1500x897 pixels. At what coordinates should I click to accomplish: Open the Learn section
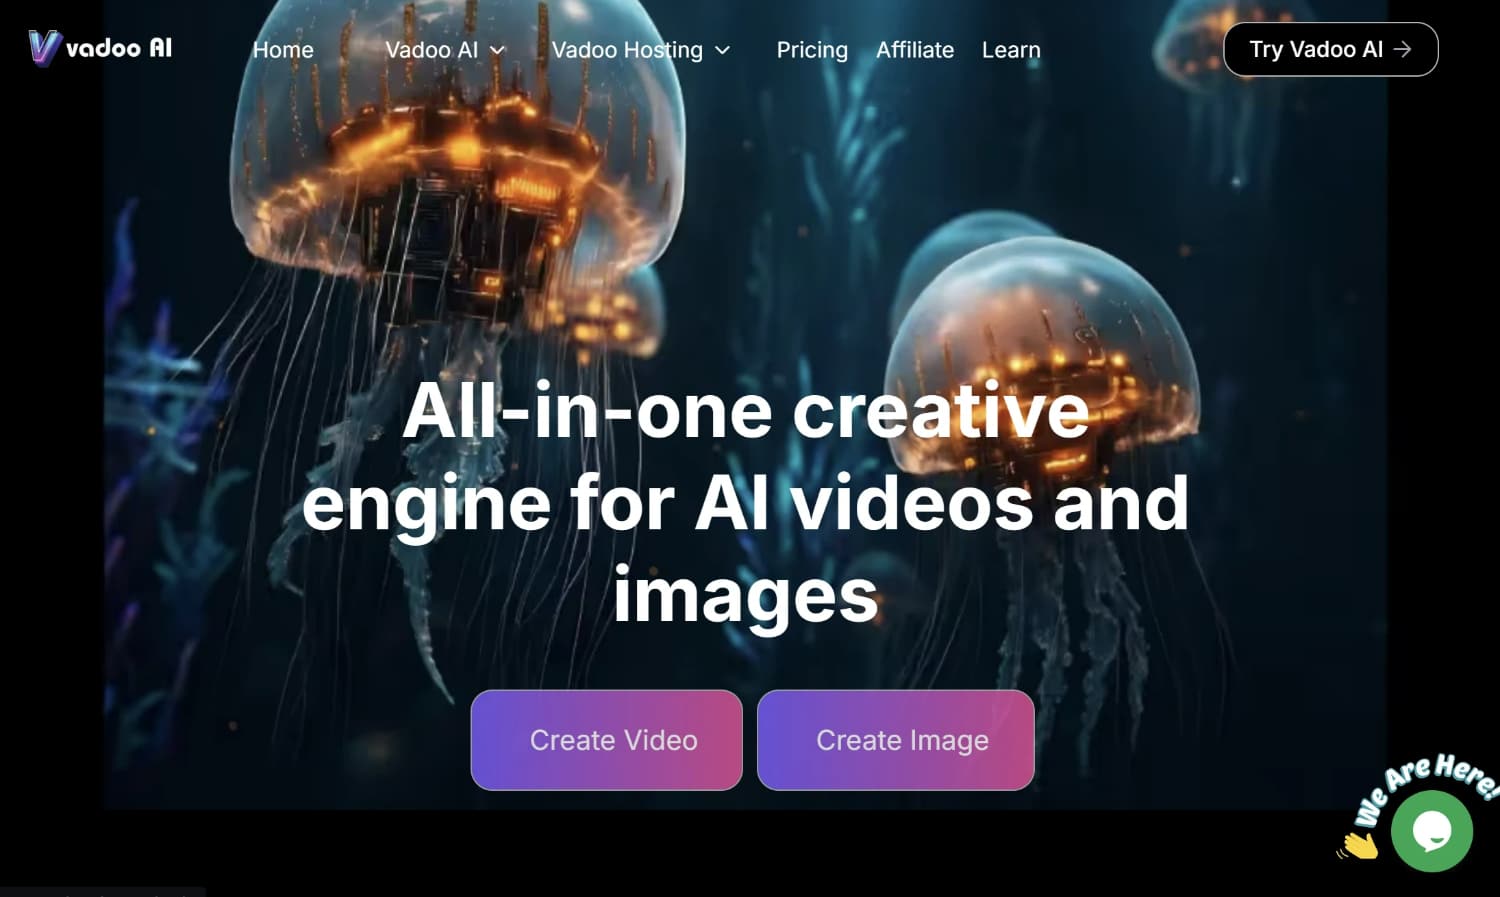(1011, 50)
